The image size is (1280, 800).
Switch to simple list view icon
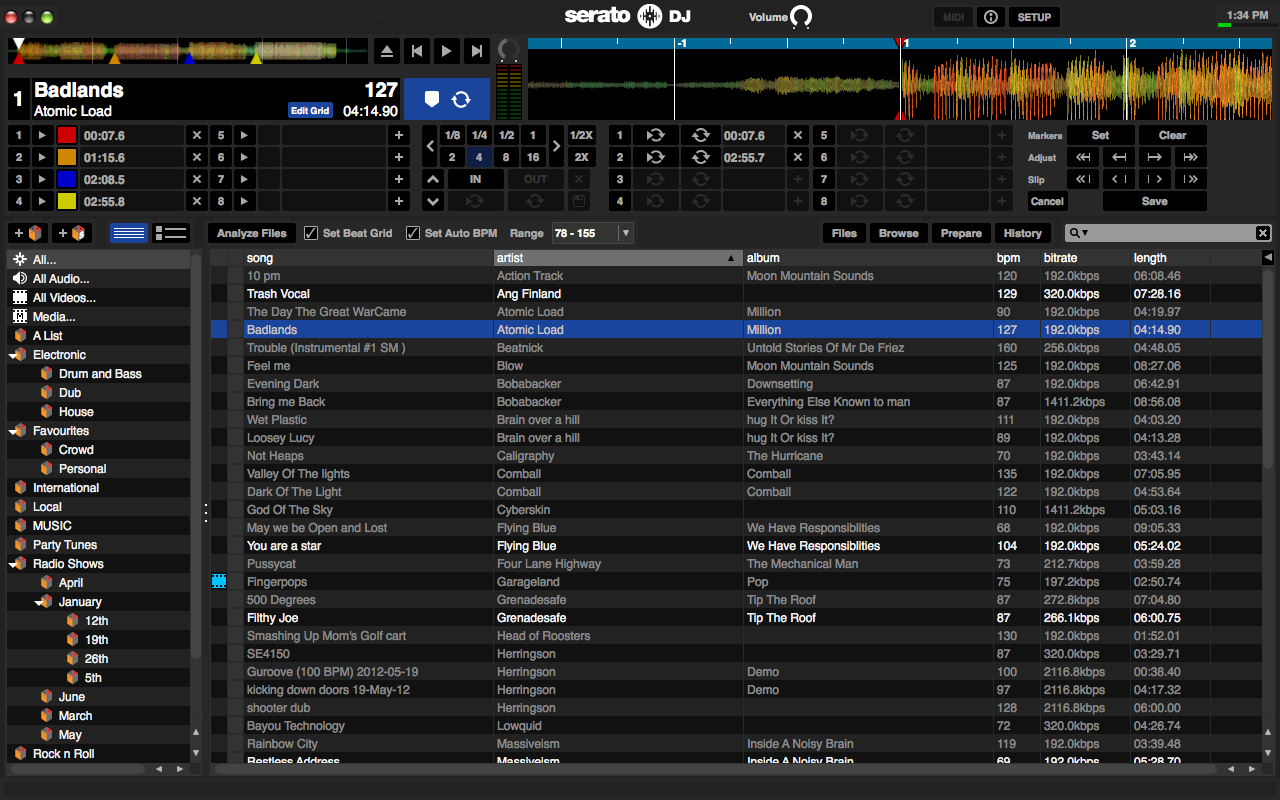pyautogui.click(x=128, y=233)
